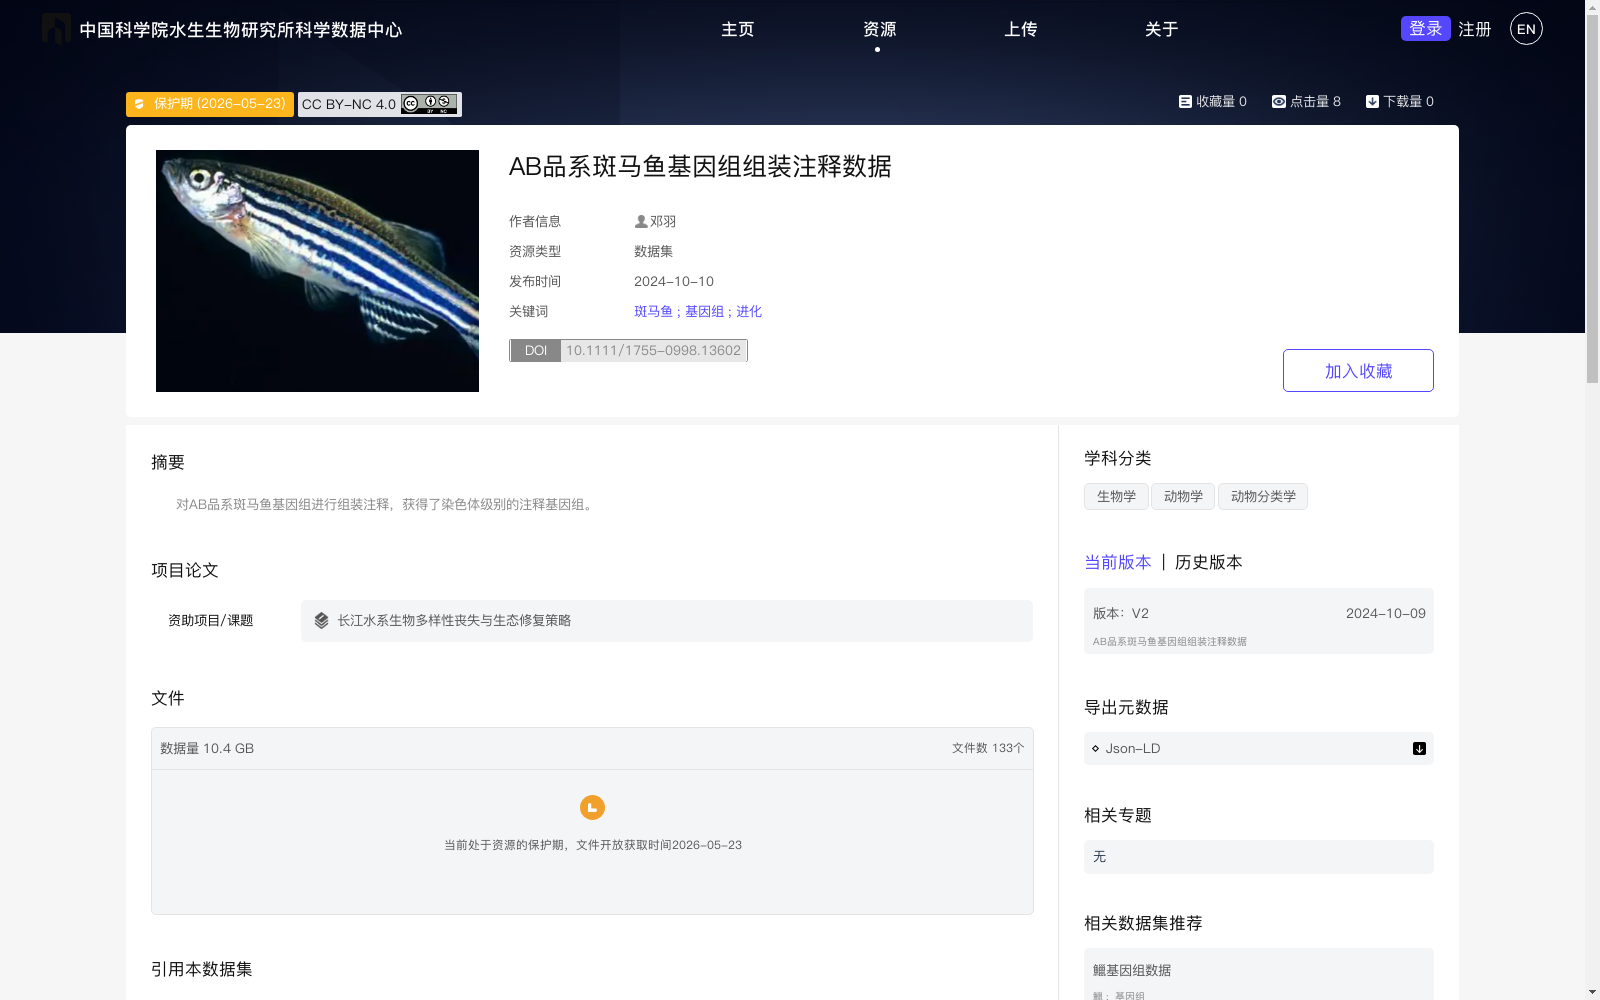The image size is (1600, 1000).
Task: Click the publish date 2024-10-10
Action: 674,282
